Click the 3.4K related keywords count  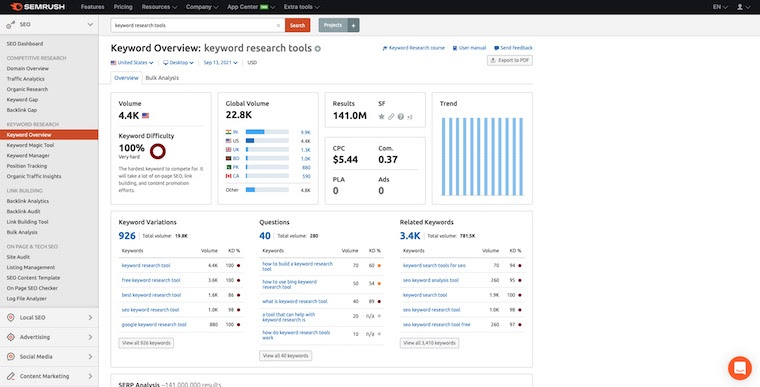(410, 236)
